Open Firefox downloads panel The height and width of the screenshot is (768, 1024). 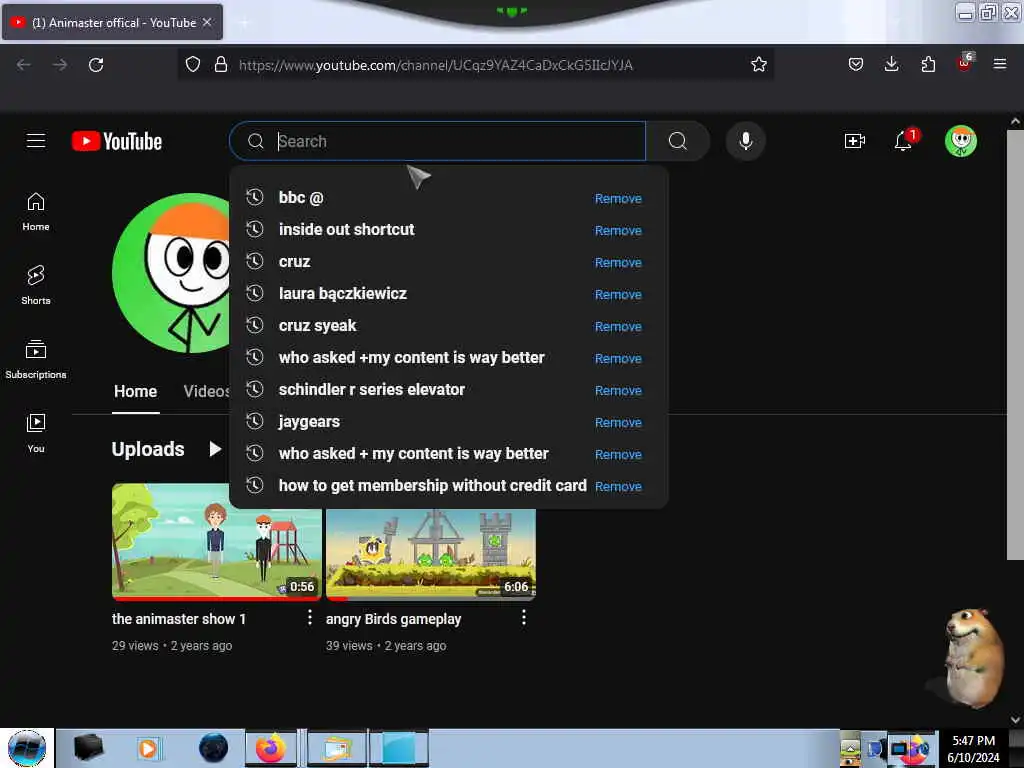pyautogui.click(x=891, y=64)
